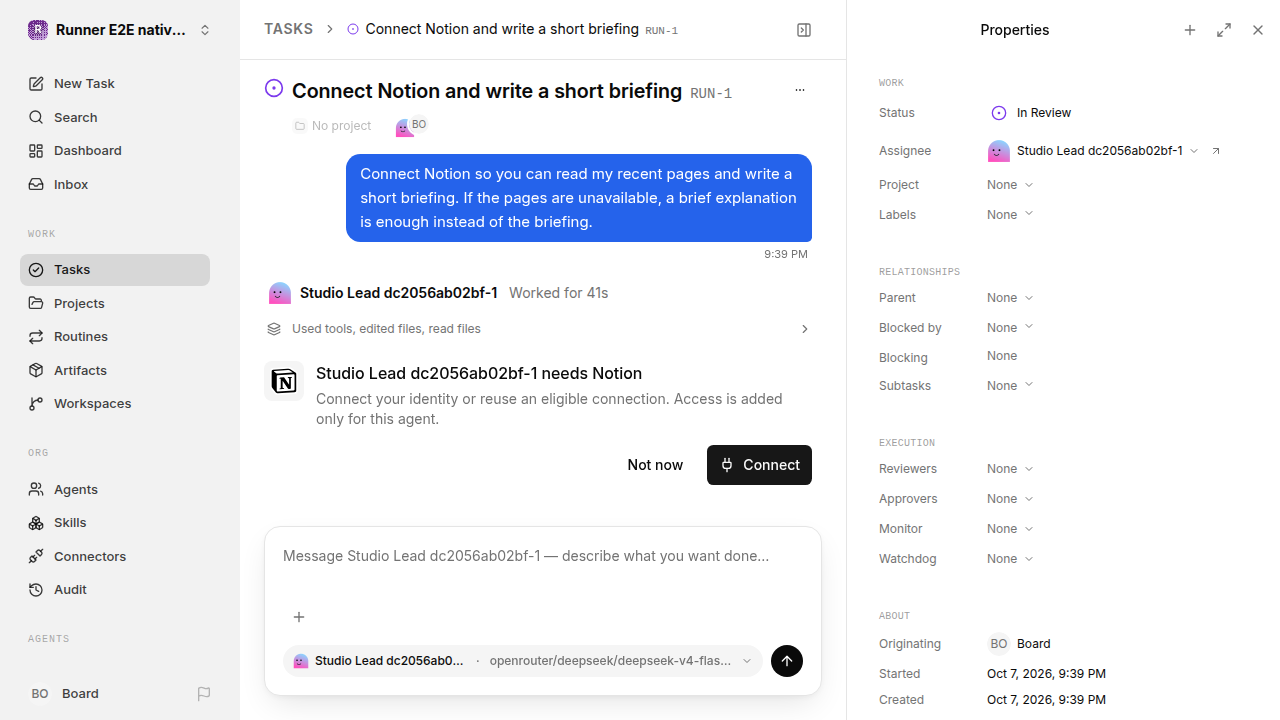Image resolution: width=1280 pixels, height=720 pixels.
Task: Go to Dashboard
Action: click(115, 151)
